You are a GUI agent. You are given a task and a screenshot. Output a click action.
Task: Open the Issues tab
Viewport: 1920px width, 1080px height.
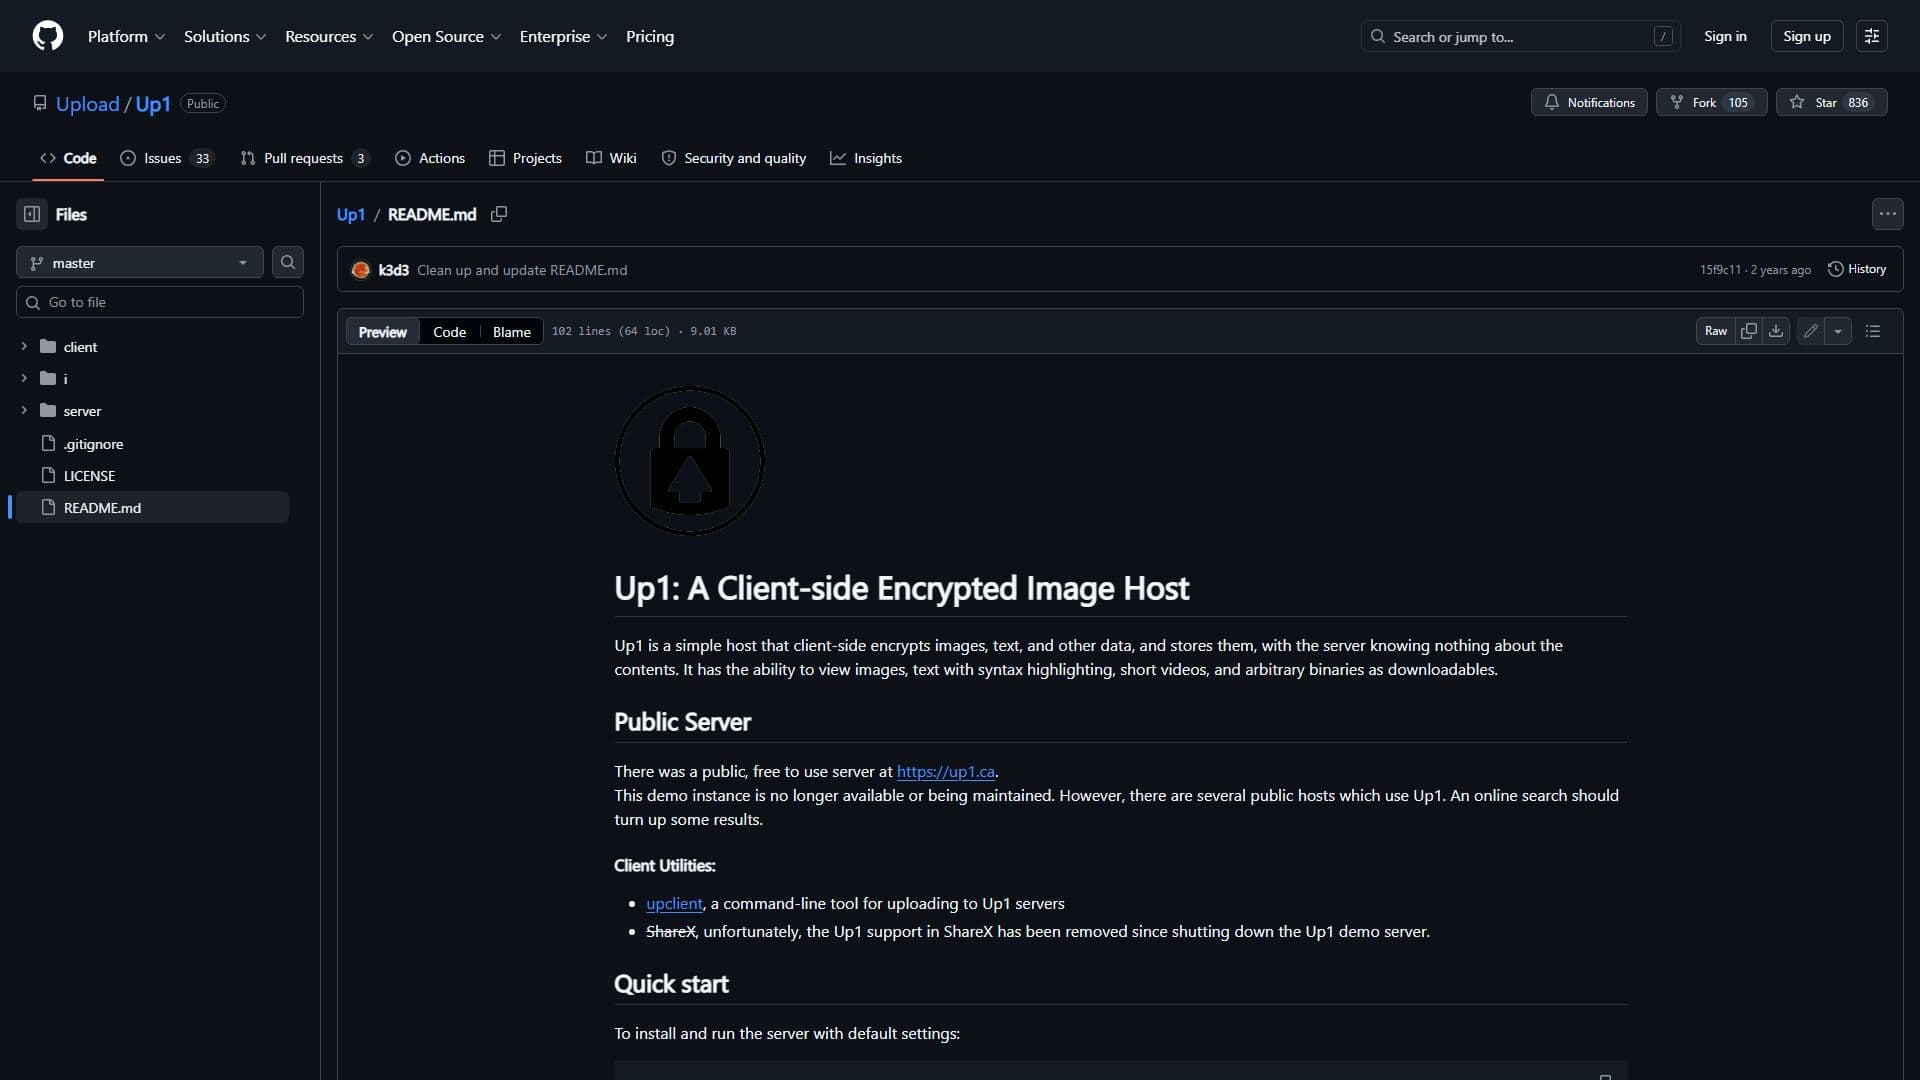167,158
